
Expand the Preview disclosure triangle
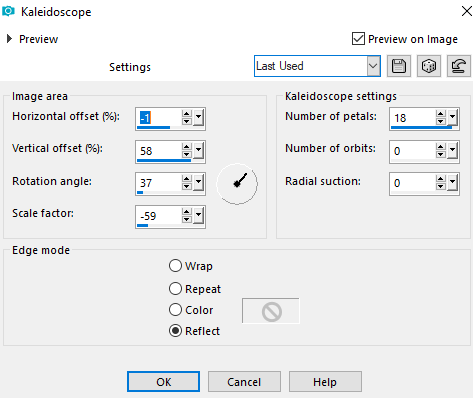(x=9, y=39)
